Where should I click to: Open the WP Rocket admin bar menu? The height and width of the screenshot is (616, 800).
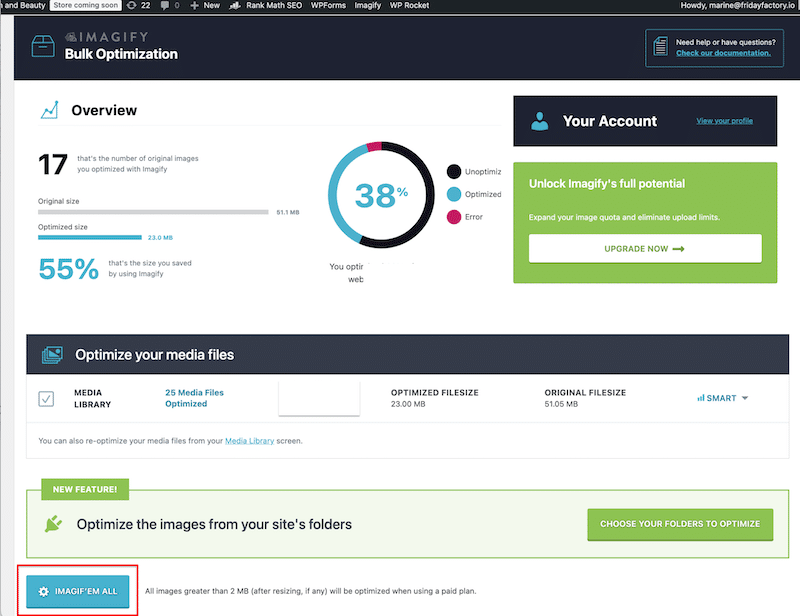(x=409, y=5)
